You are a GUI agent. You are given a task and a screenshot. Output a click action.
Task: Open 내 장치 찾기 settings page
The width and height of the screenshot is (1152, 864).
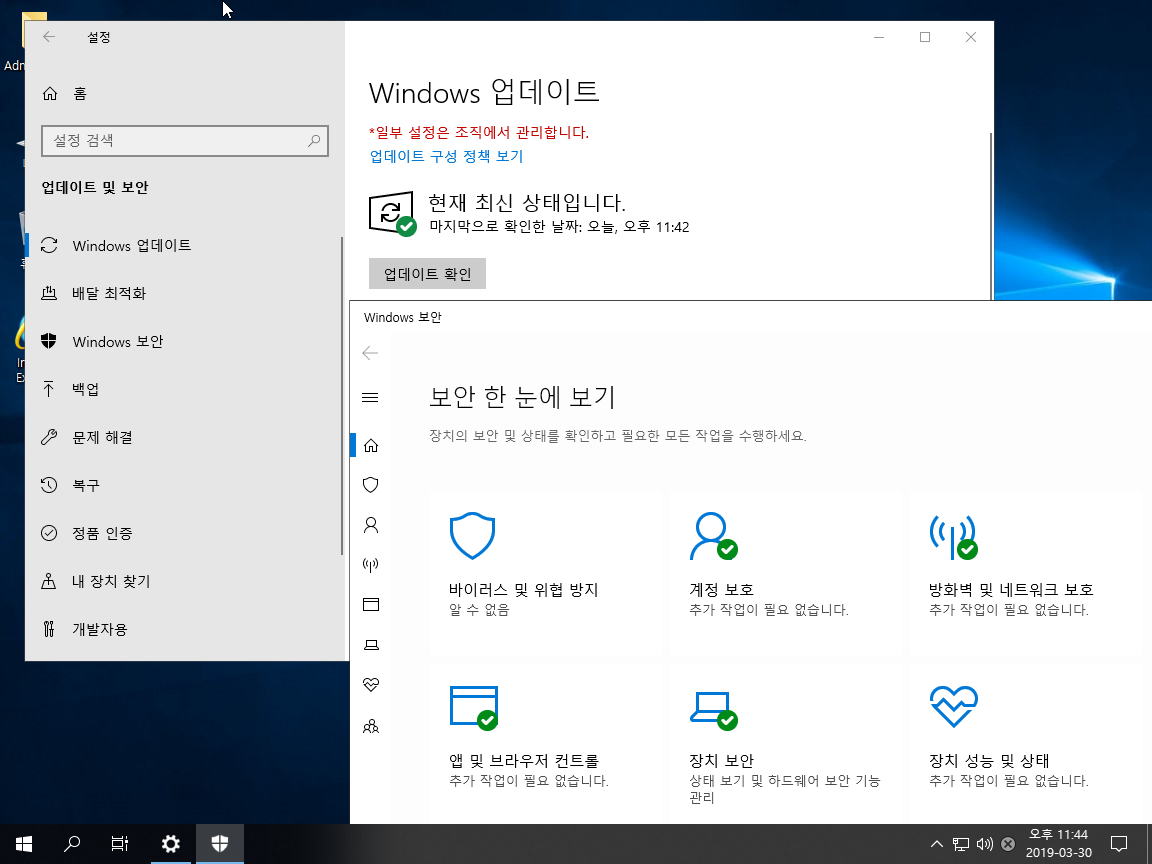[184, 581]
